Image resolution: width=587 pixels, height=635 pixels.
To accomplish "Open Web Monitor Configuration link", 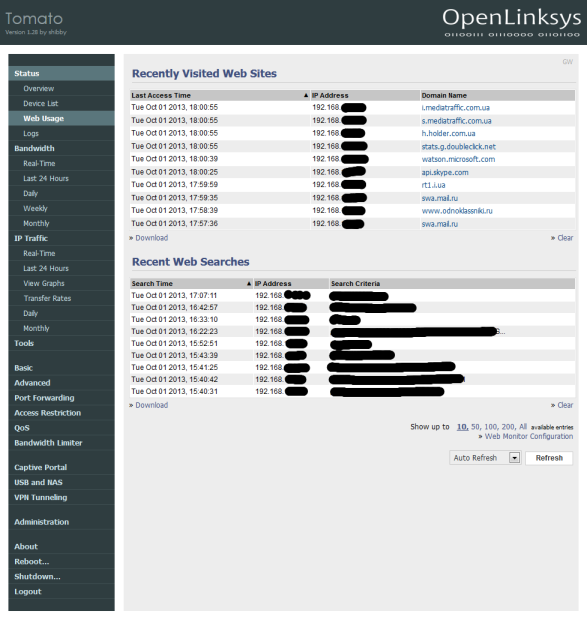I will pyautogui.click(x=529, y=437).
